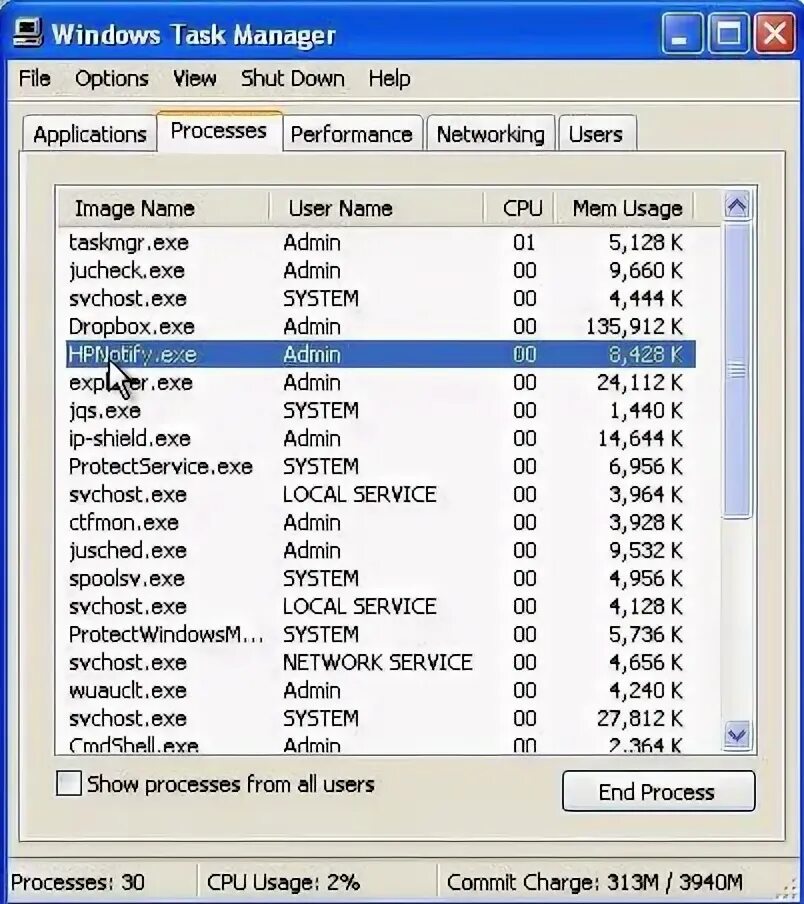
Task: Open the Options menu
Action: tap(112, 78)
